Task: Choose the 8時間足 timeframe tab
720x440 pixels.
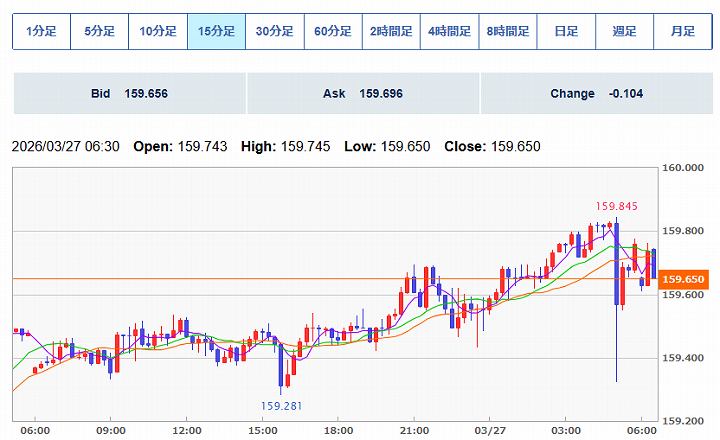Action: (x=508, y=31)
